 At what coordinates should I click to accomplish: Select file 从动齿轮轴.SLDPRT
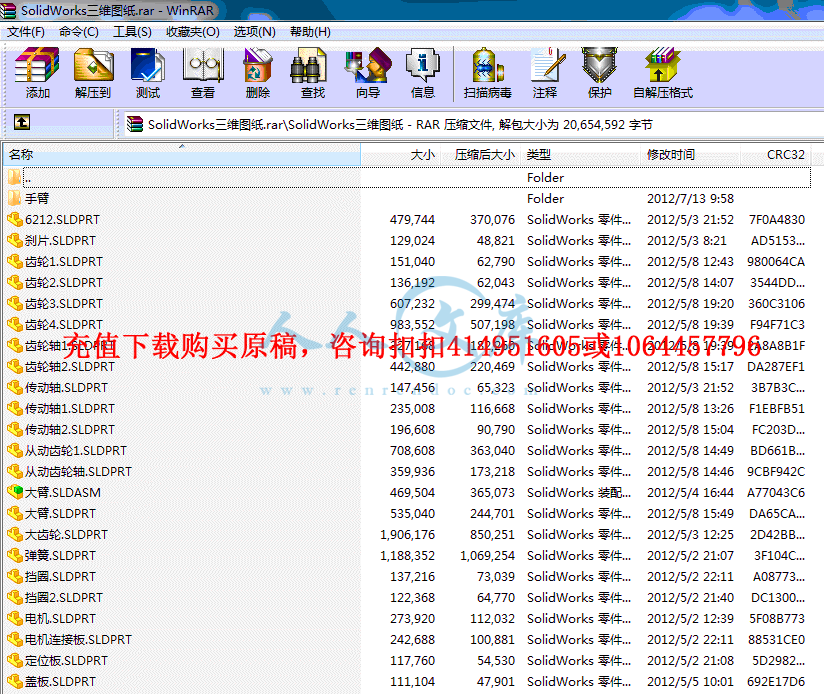[x=78, y=472]
